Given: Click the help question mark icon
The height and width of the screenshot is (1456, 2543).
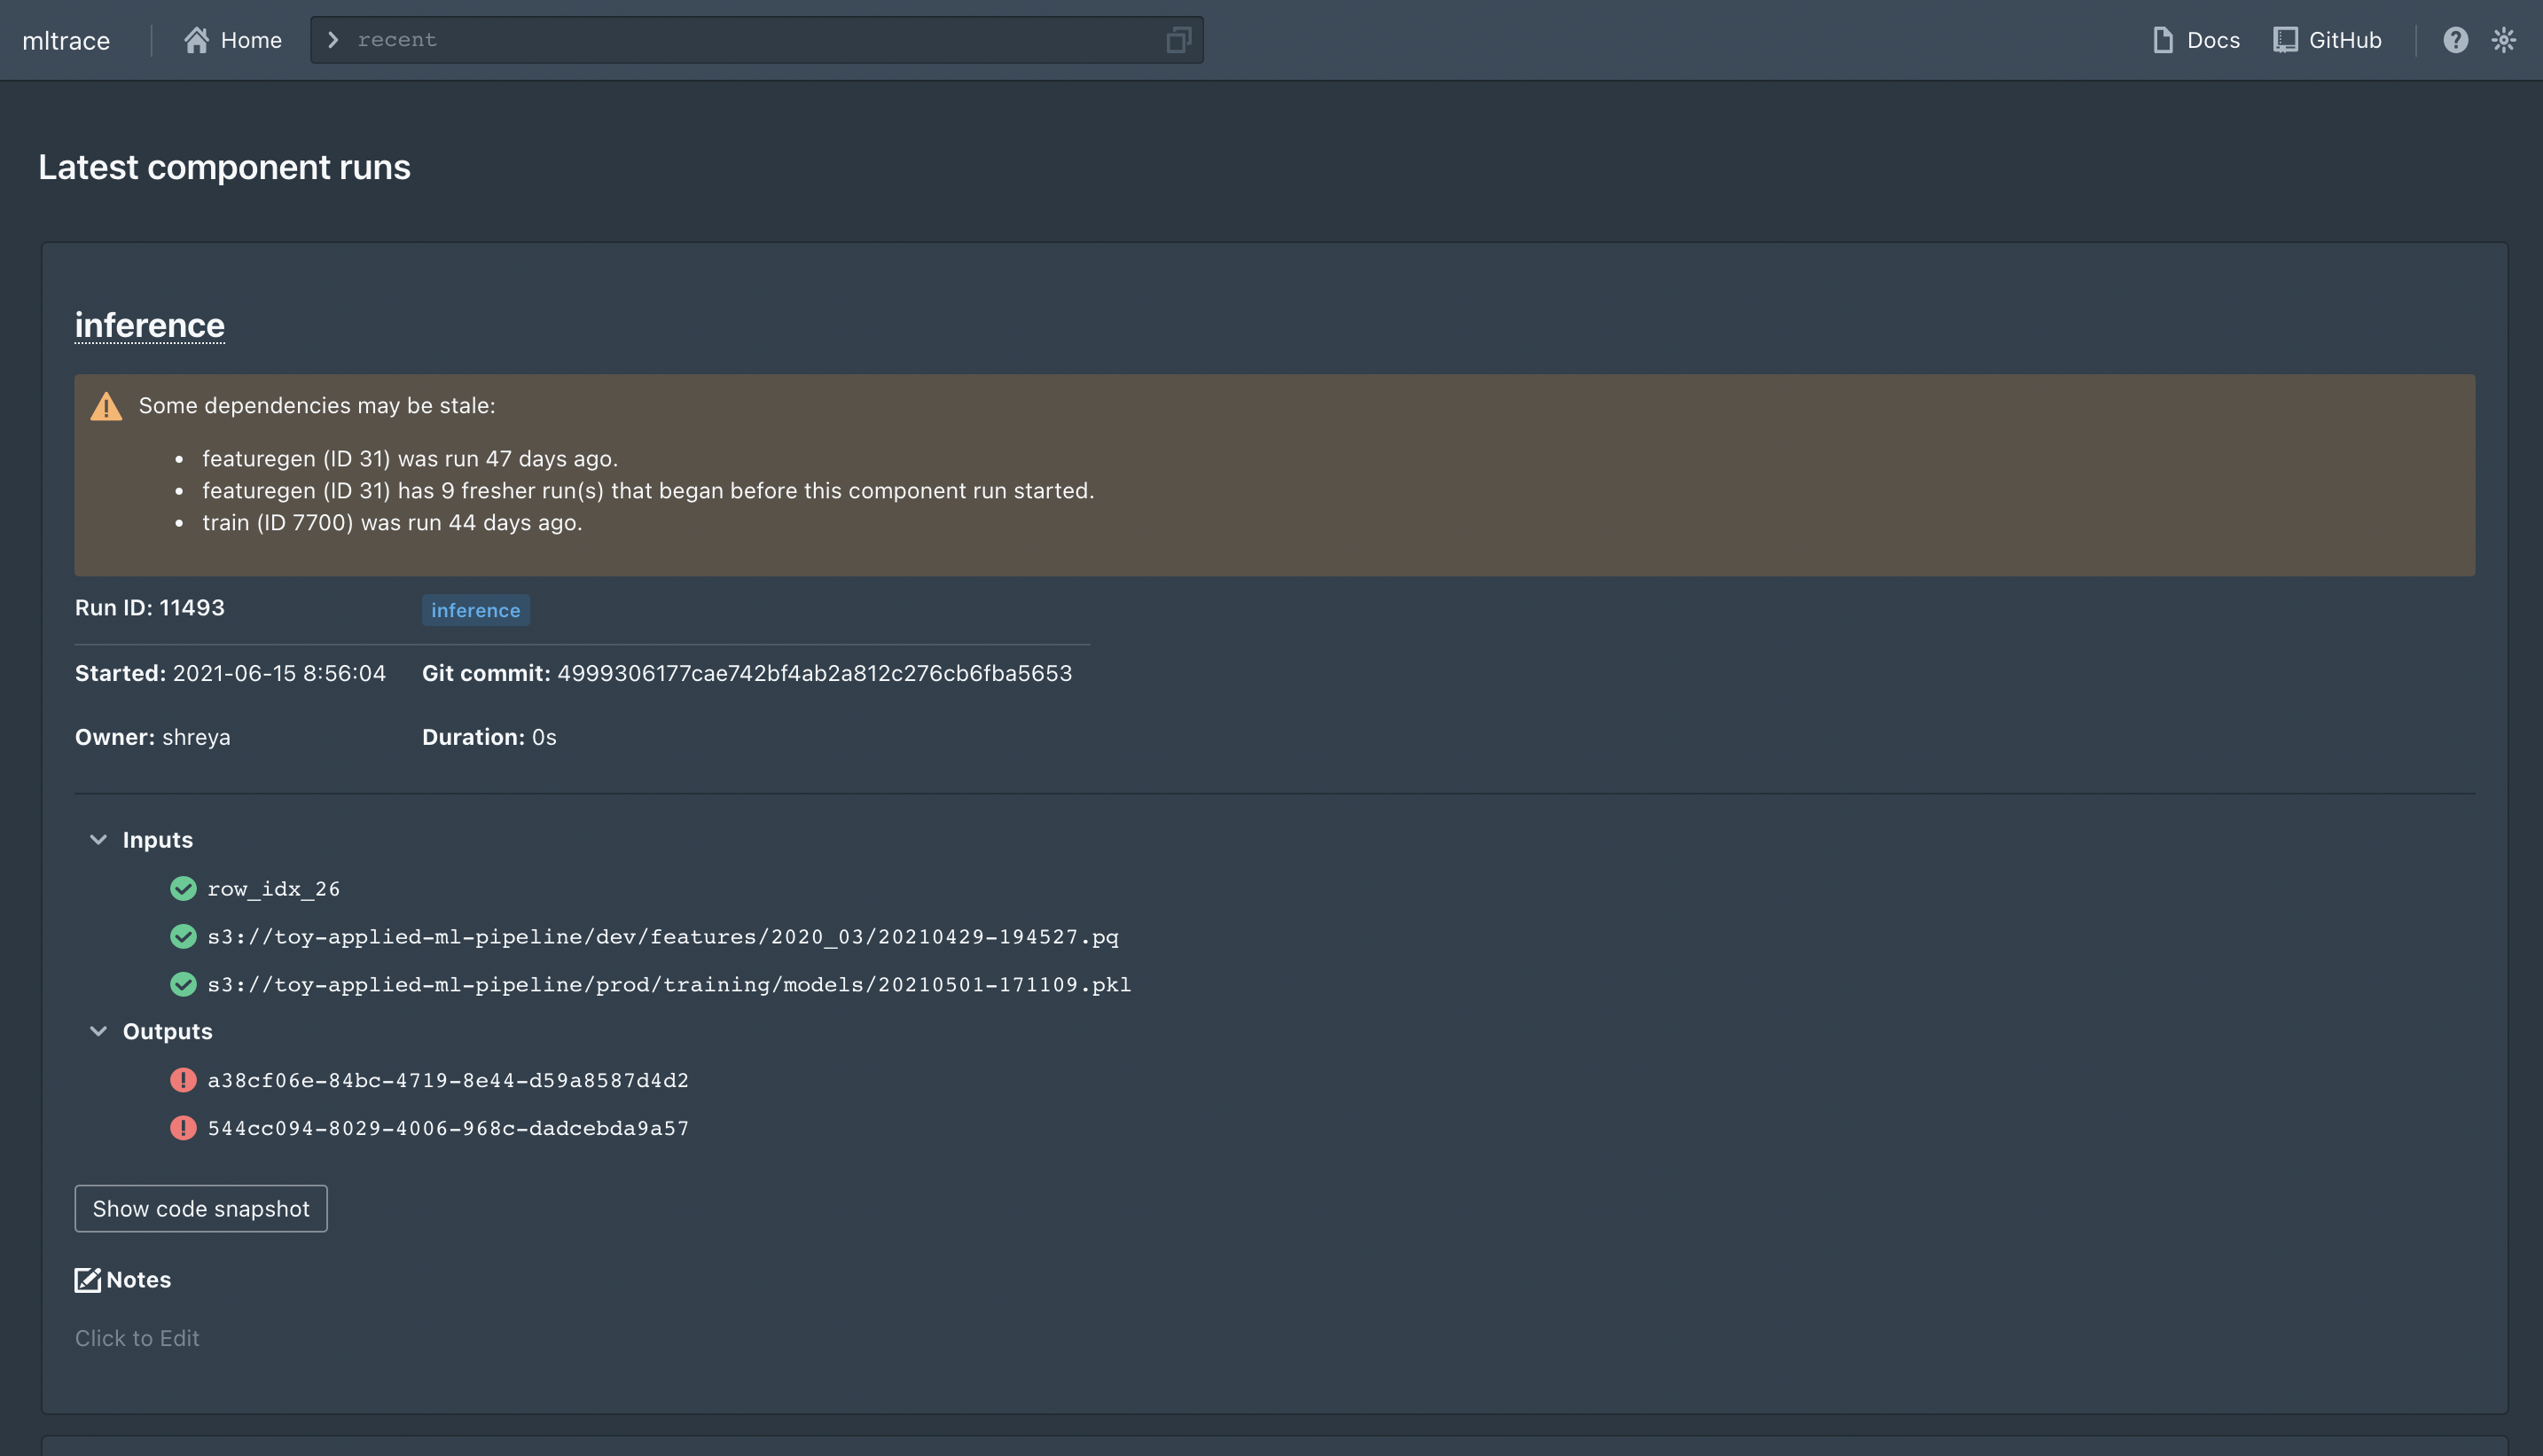Looking at the screenshot, I should pos(2455,40).
